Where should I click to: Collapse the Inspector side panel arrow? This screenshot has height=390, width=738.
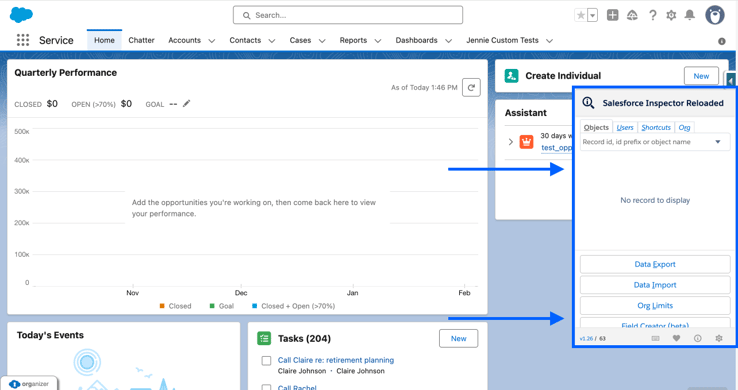pyautogui.click(x=730, y=81)
